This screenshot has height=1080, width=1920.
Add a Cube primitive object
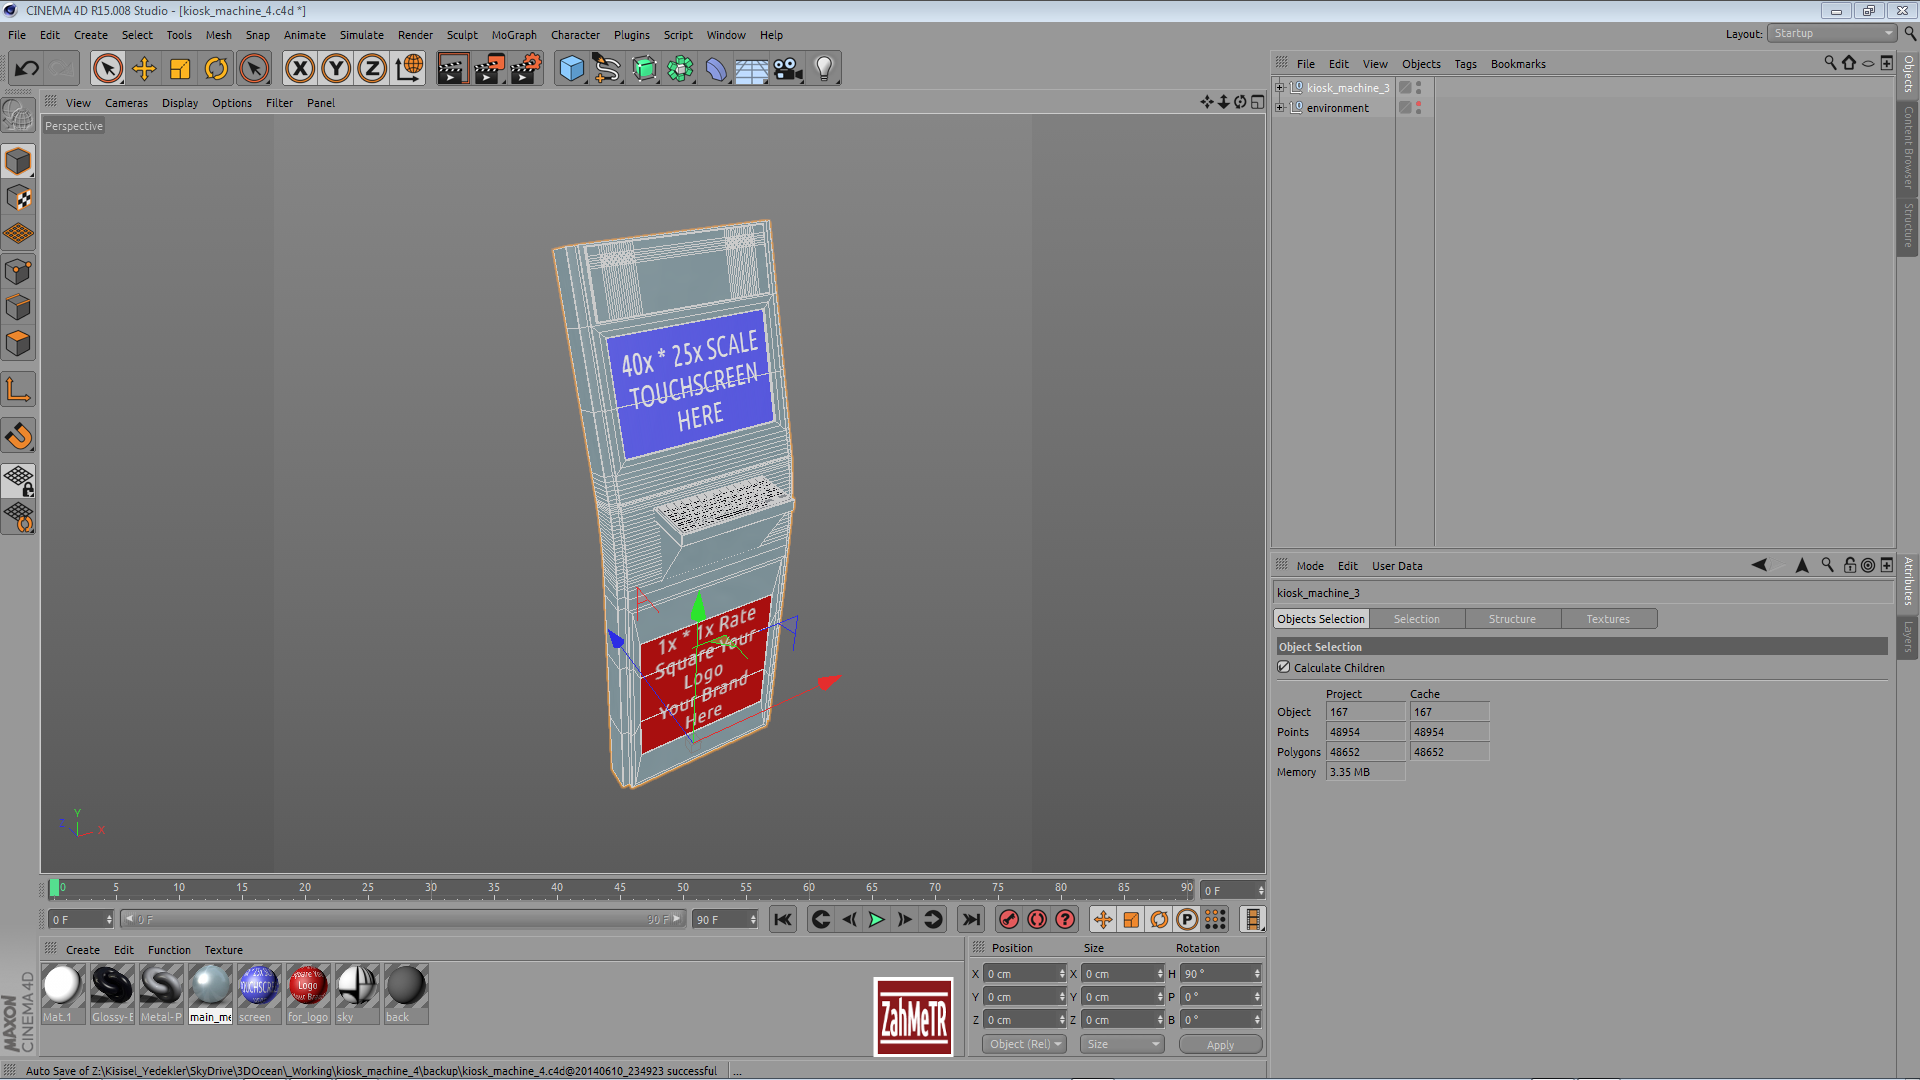pyautogui.click(x=571, y=69)
